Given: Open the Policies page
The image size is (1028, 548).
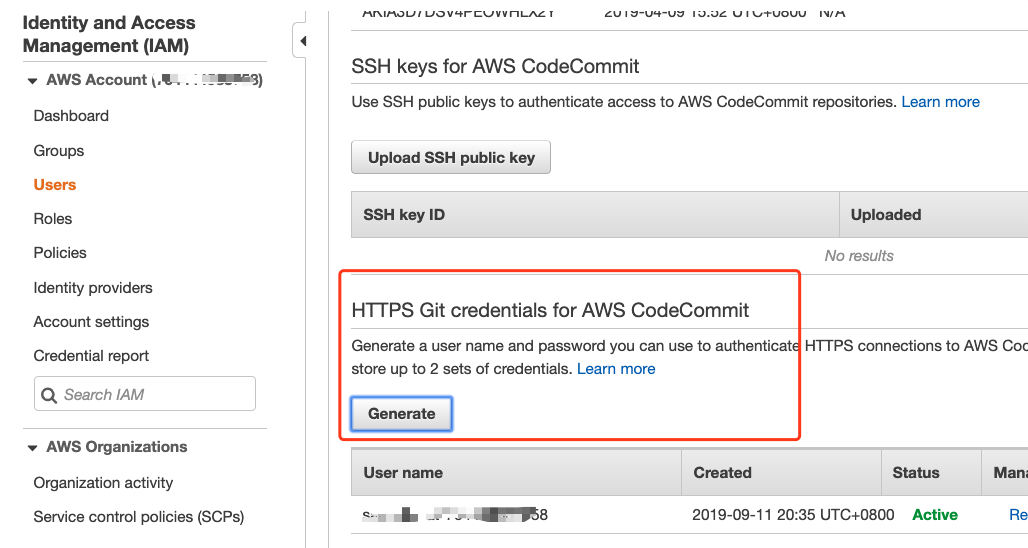Looking at the screenshot, I should pyautogui.click(x=60, y=253).
